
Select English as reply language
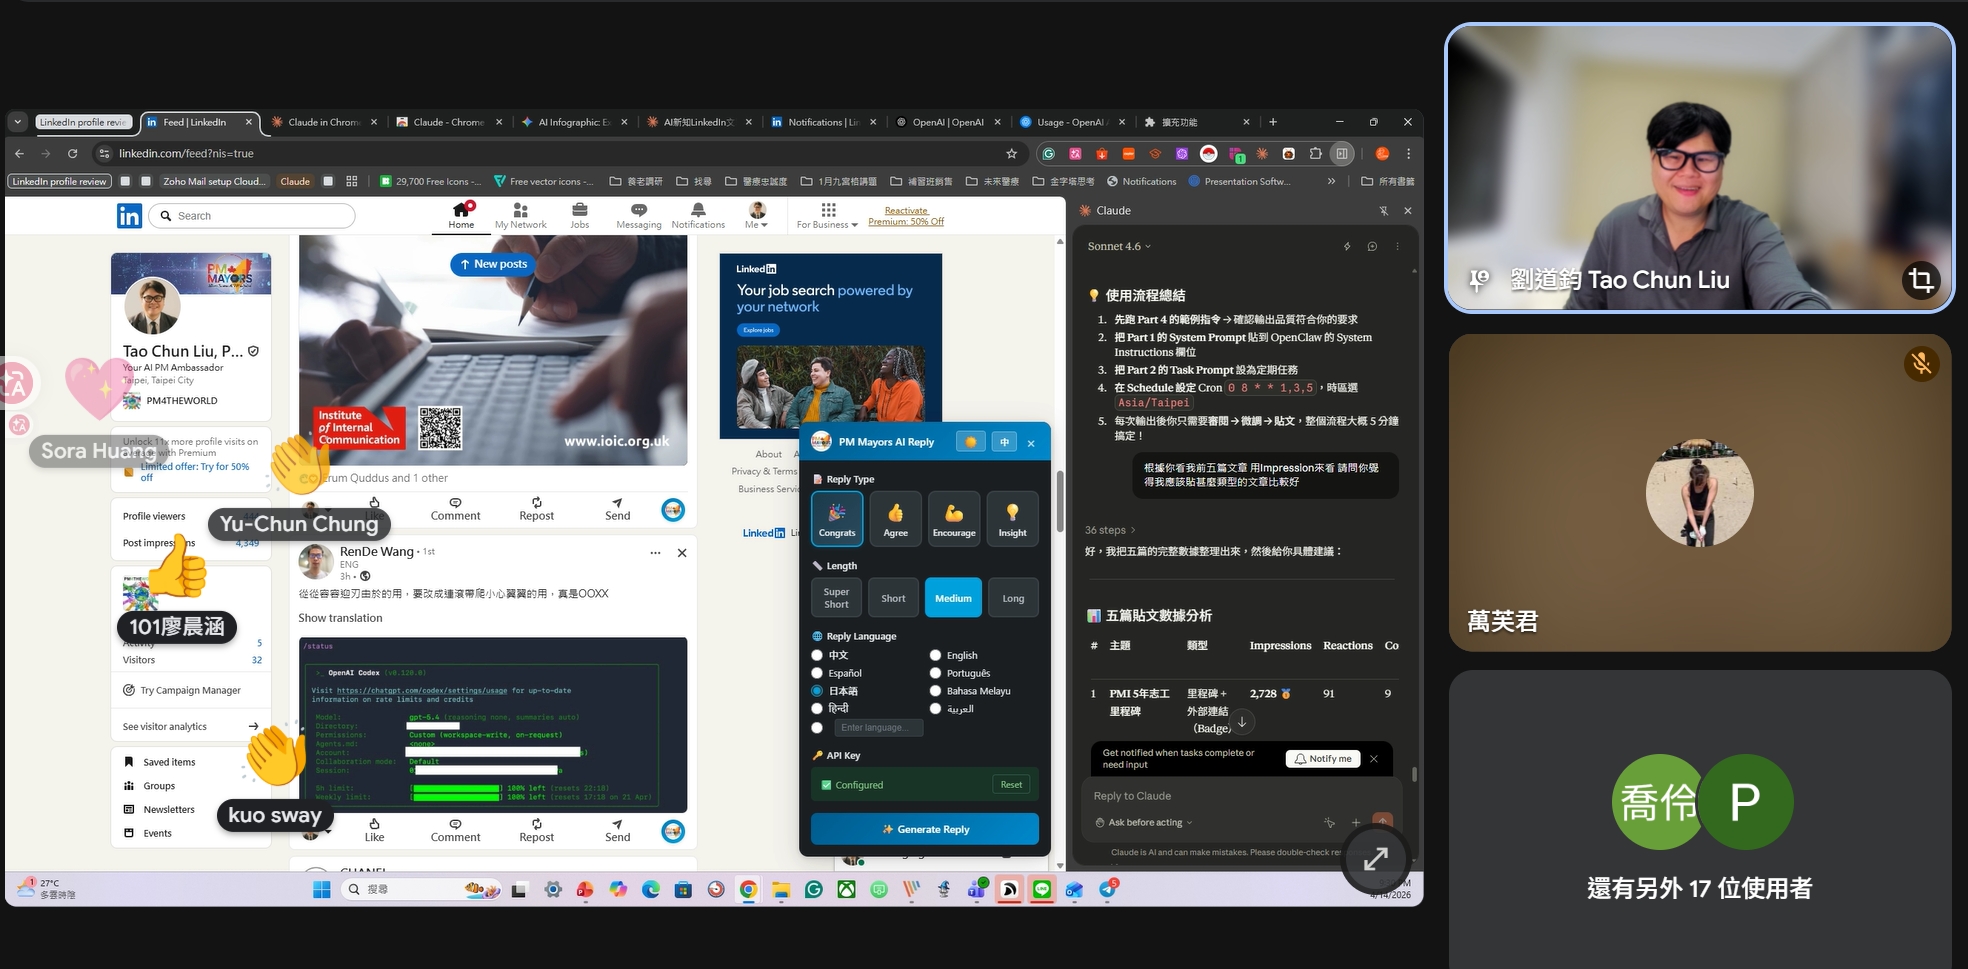coord(935,656)
